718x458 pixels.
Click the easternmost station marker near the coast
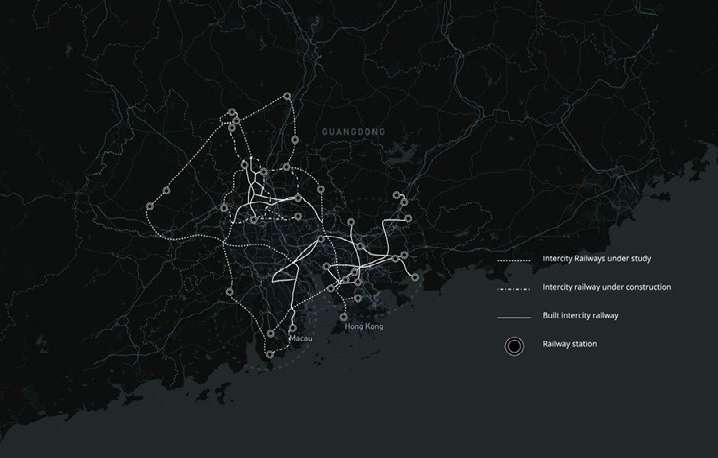[x=415, y=277]
